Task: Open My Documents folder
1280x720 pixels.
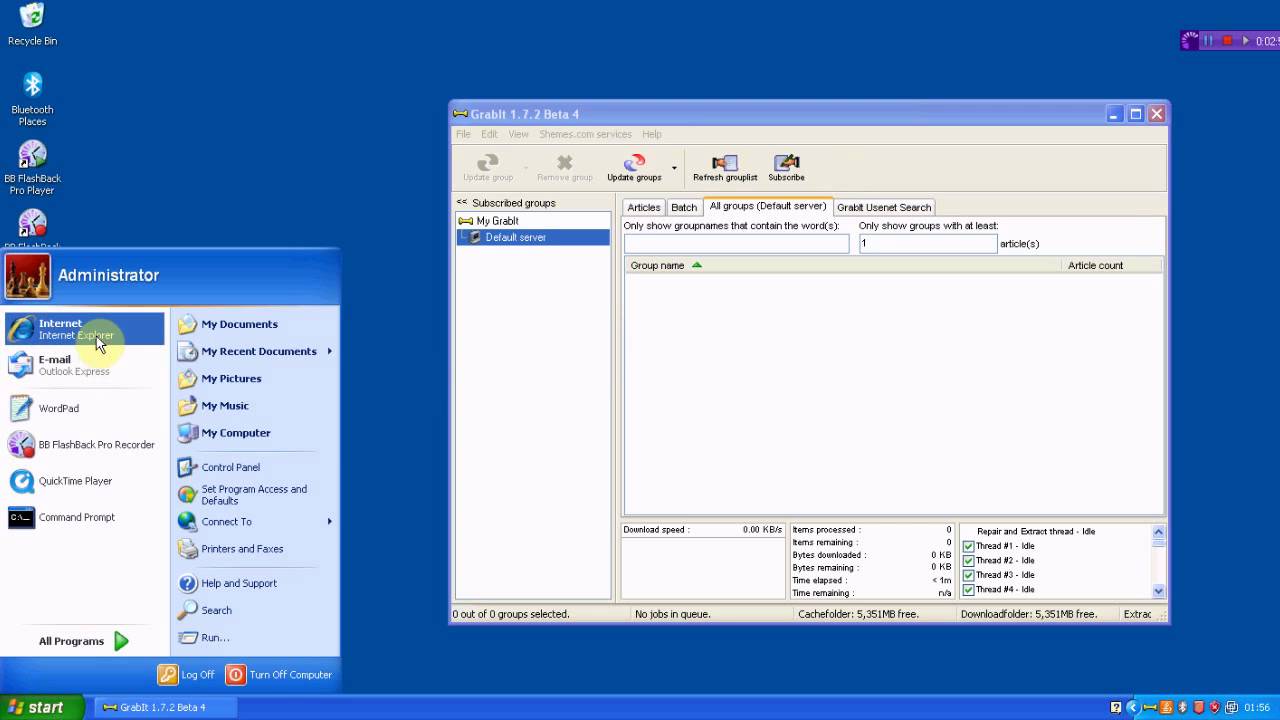Action: [x=228, y=324]
